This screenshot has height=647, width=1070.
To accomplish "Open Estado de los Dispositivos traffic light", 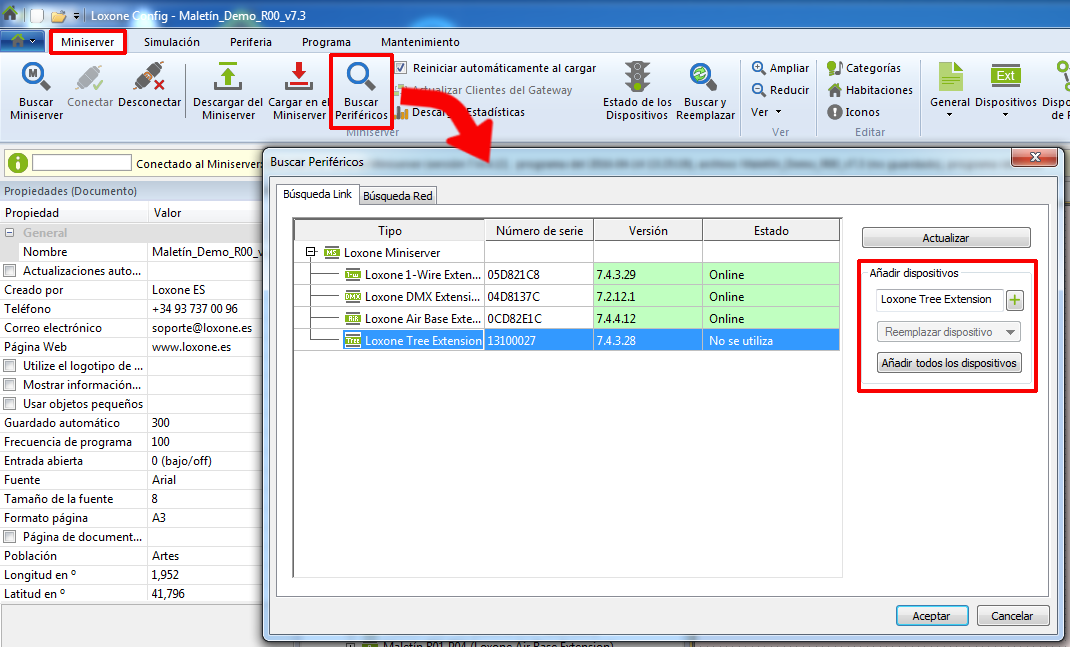I will point(637,79).
